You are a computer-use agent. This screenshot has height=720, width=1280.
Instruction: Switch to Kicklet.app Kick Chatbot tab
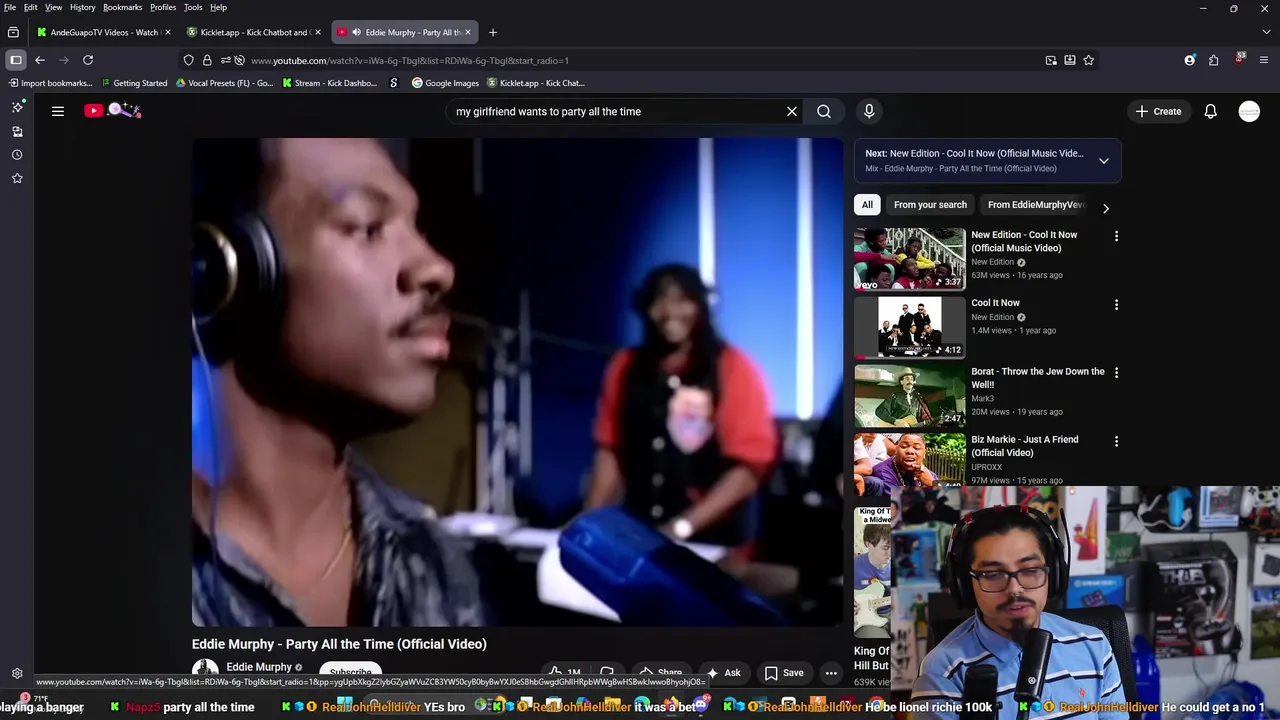[255, 32]
